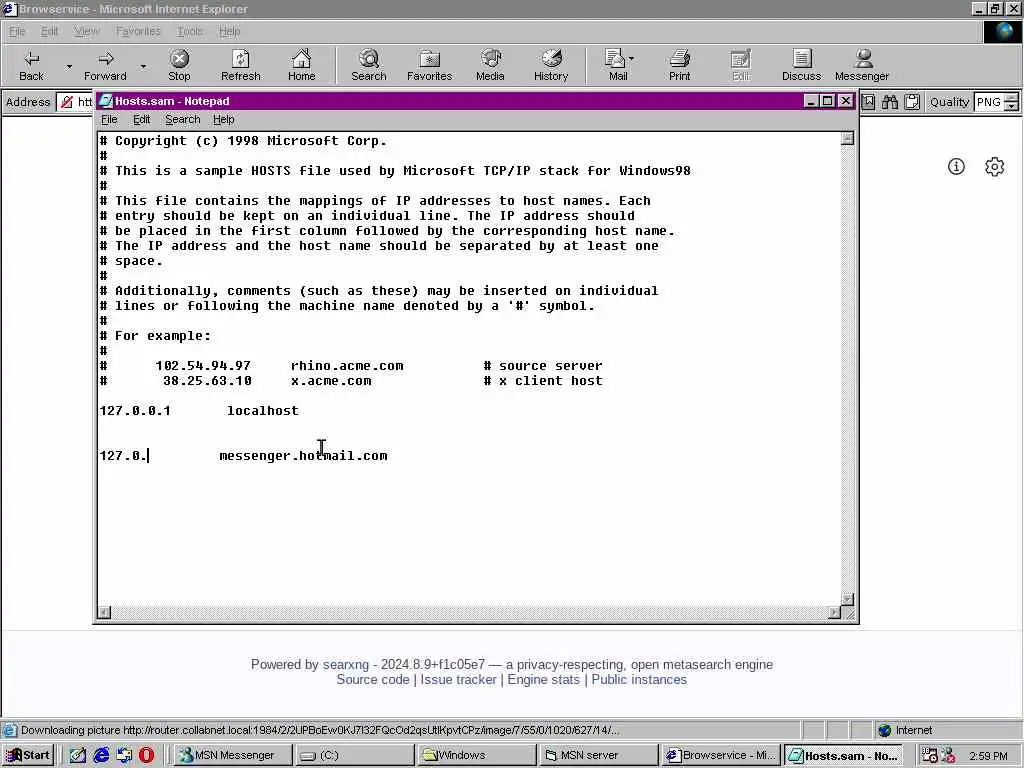Click Notepad's horizontal scrollbar left arrow

pos(104,613)
